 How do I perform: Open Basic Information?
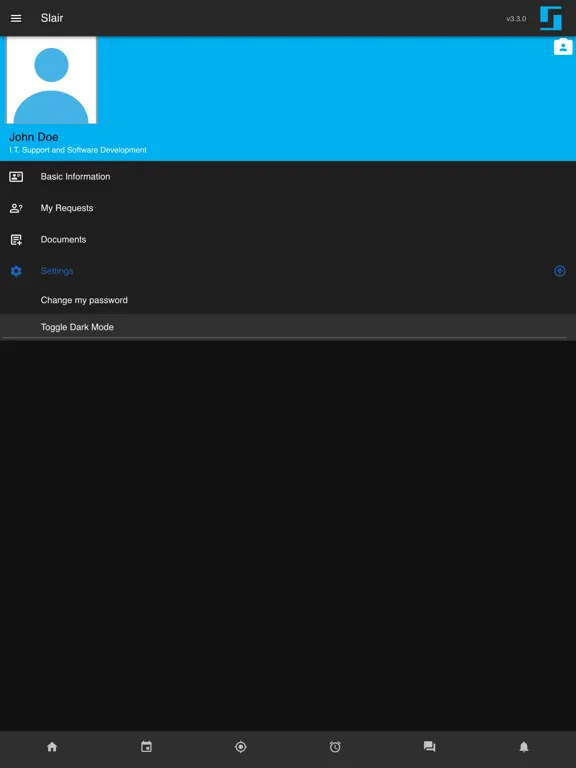pos(288,177)
